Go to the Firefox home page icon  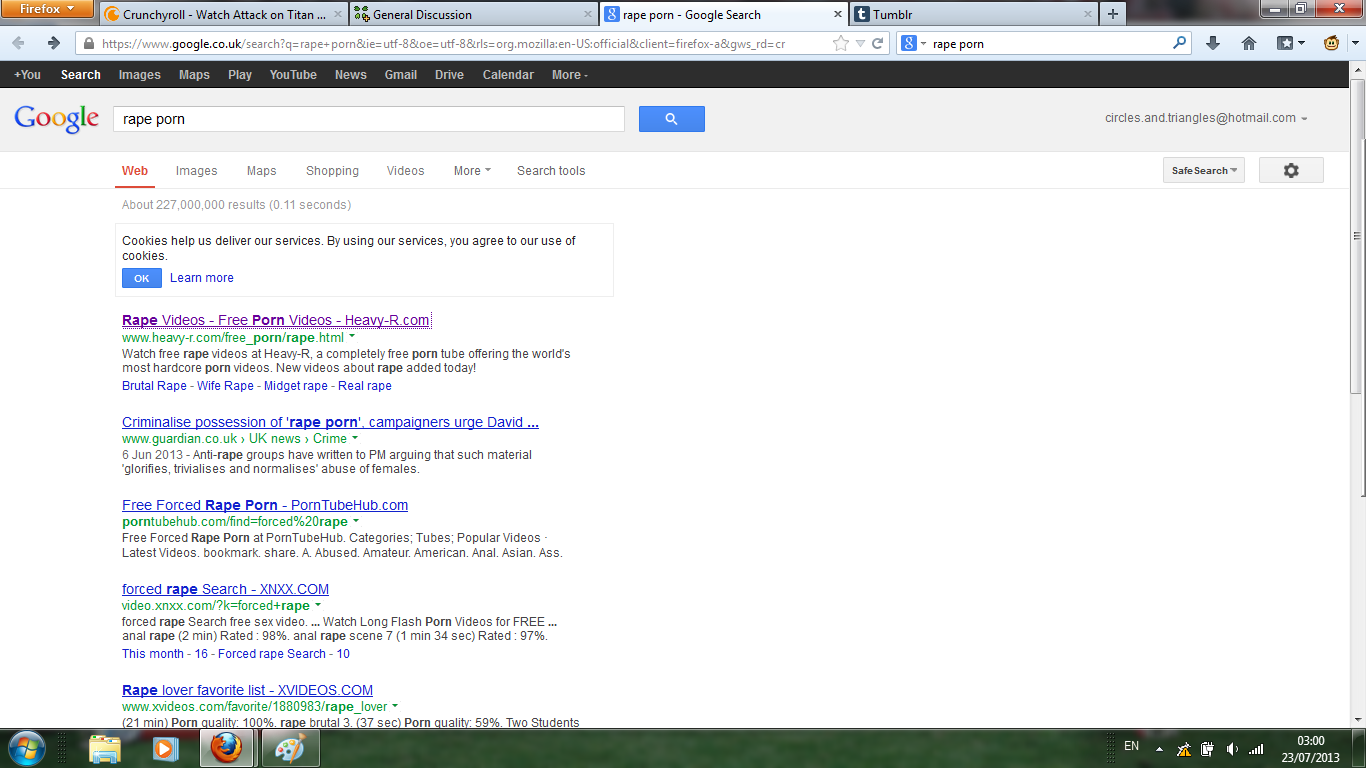(x=1249, y=43)
